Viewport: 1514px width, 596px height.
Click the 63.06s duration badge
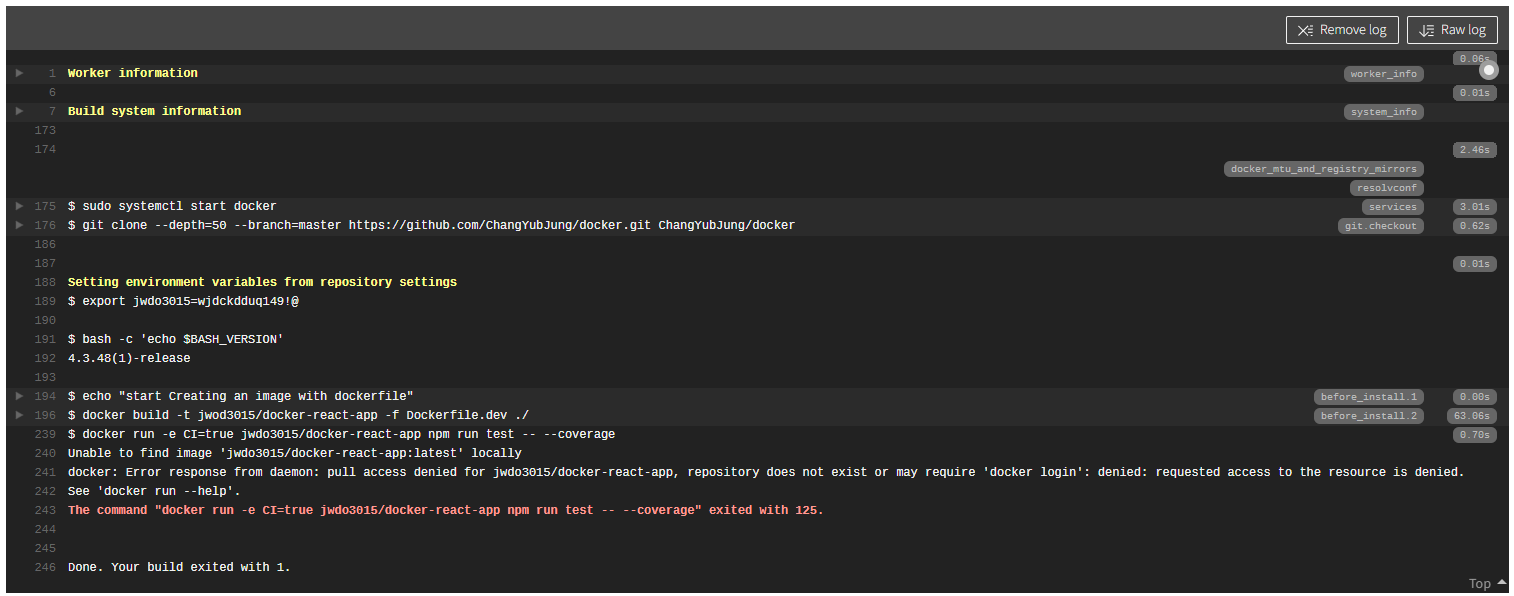[1472, 416]
